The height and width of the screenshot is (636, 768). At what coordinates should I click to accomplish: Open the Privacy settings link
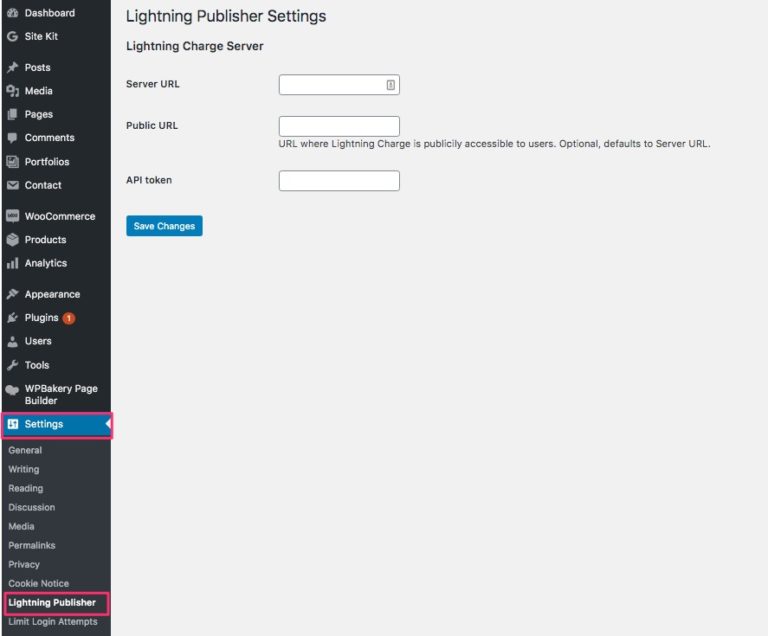pyautogui.click(x=24, y=564)
